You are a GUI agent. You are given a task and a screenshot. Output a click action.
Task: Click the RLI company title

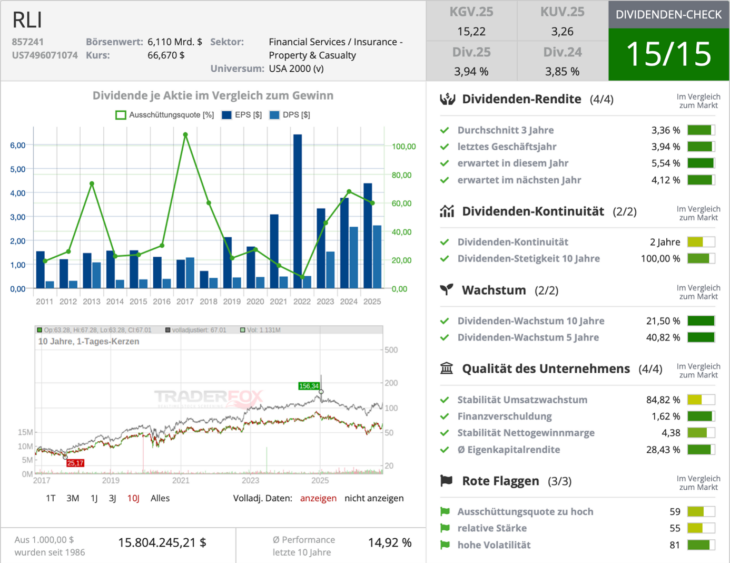(27, 20)
